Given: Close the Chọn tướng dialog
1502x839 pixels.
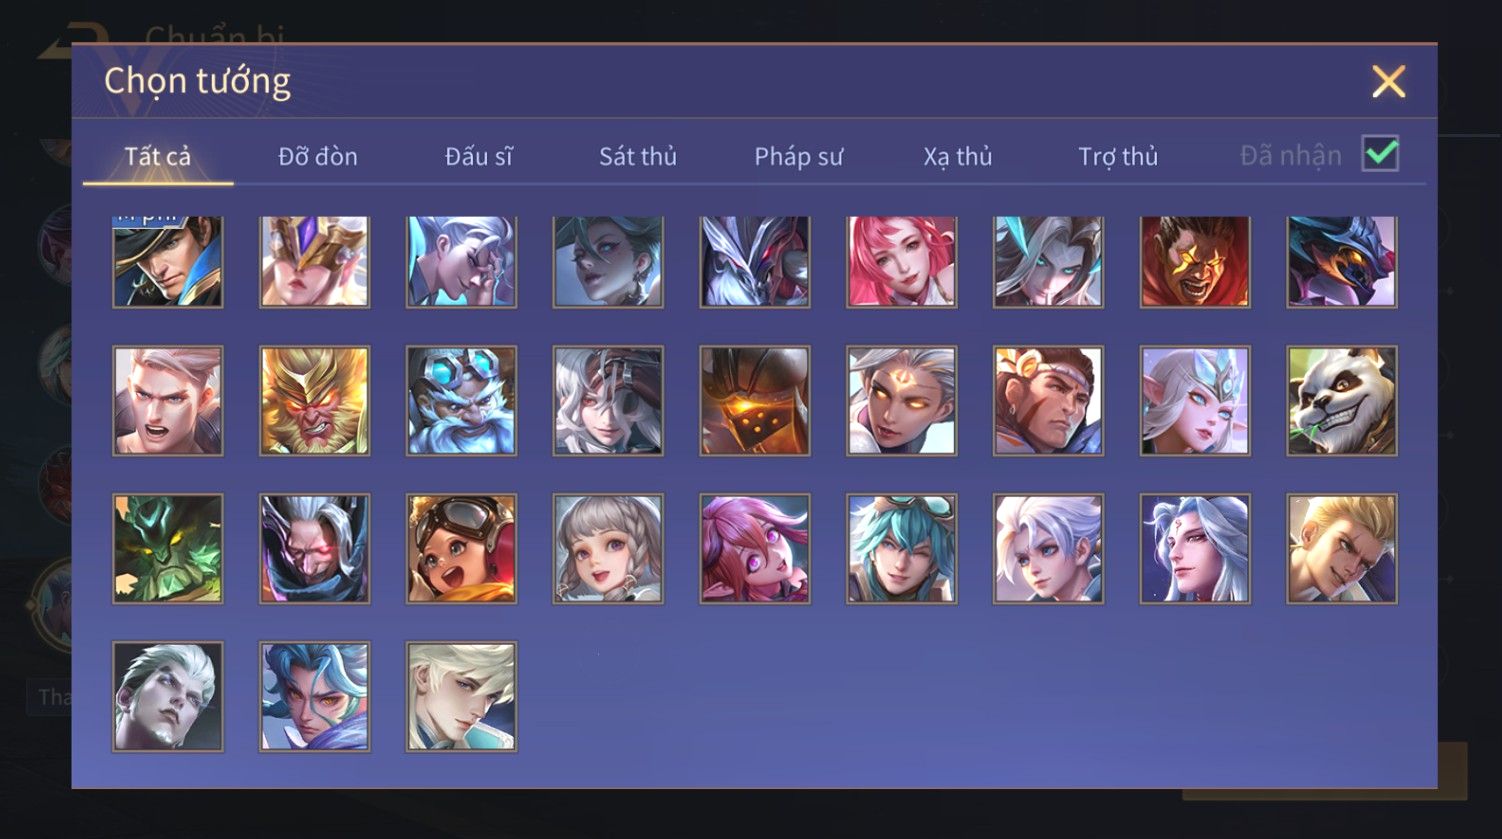Looking at the screenshot, I should (1388, 82).
